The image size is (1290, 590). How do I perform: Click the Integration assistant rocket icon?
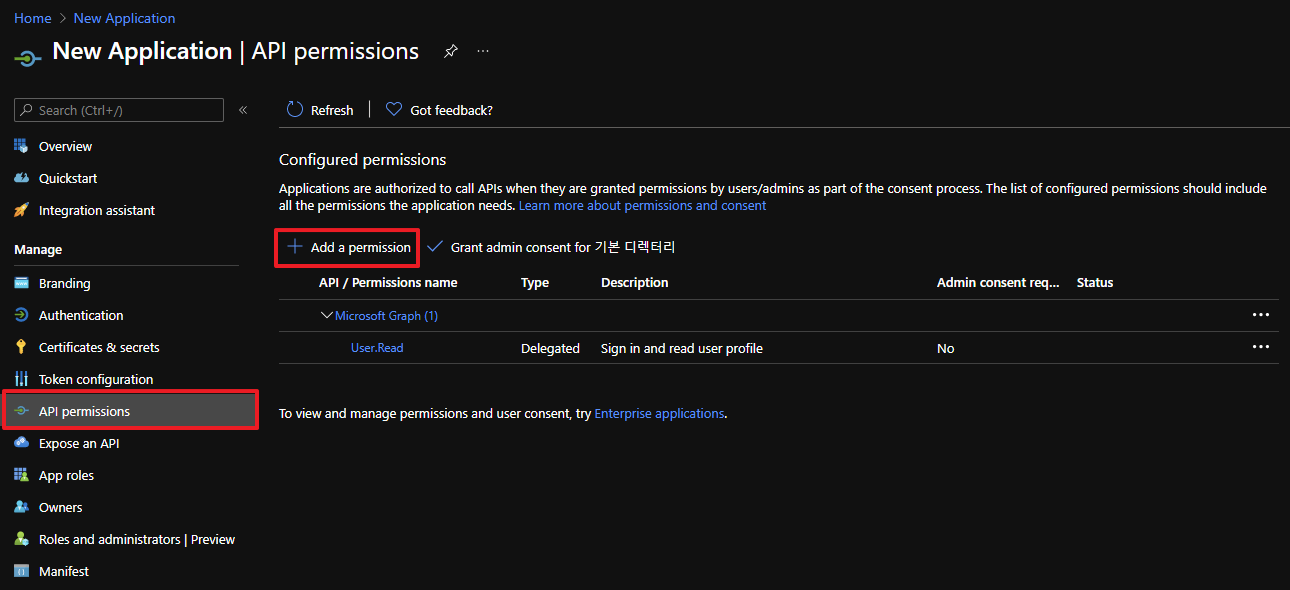(x=21, y=210)
